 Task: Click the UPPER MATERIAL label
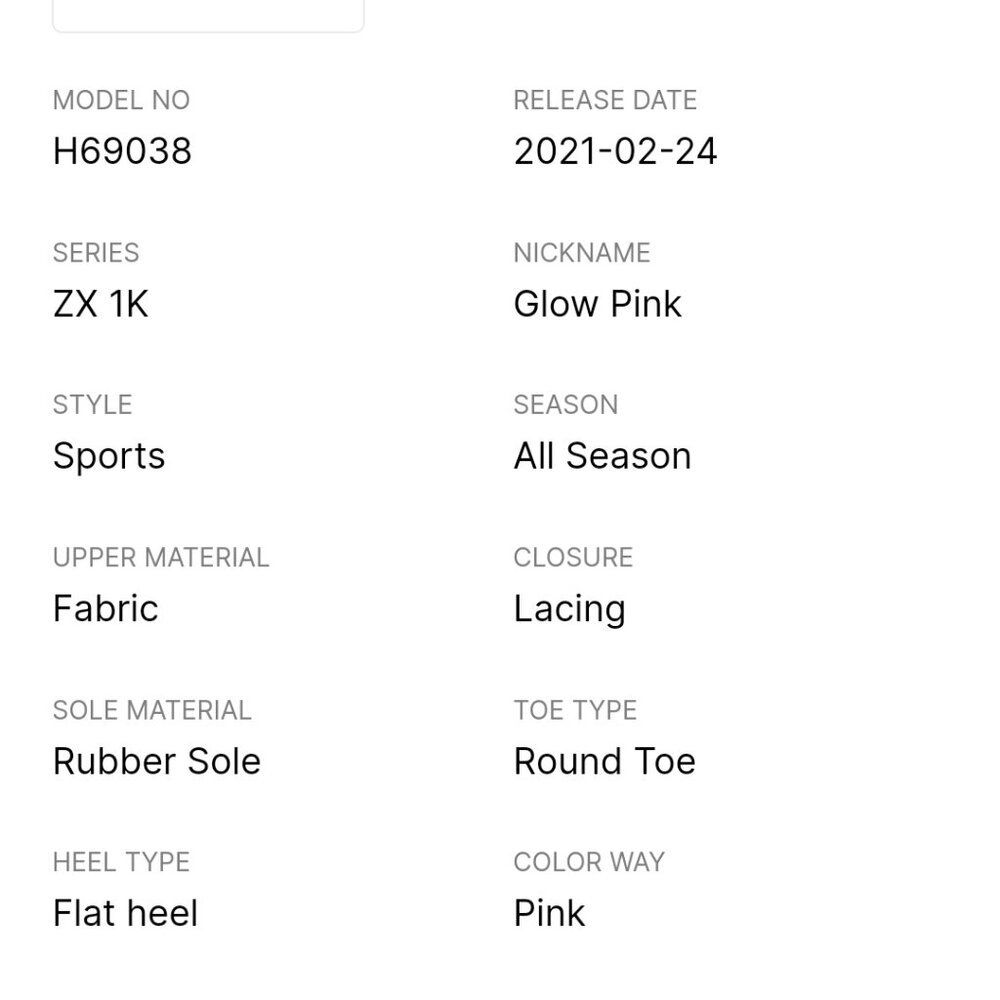pyautogui.click(x=161, y=557)
